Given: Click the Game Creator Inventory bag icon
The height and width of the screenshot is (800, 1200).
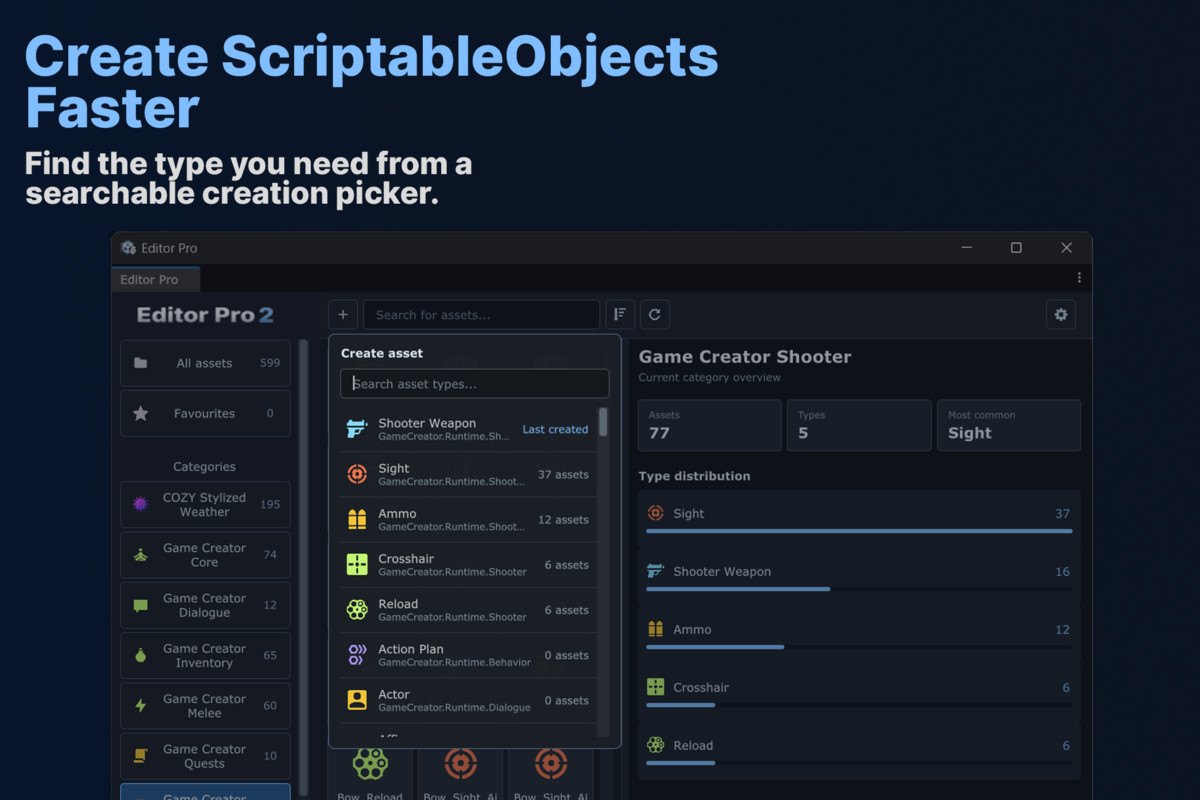Looking at the screenshot, I should [x=141, y=655].
